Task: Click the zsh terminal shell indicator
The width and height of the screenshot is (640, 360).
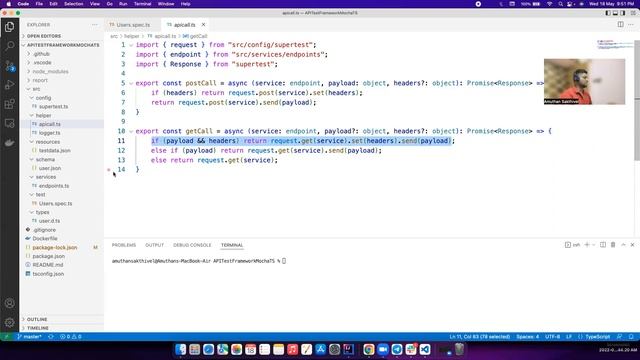Action: click(573, 245)
